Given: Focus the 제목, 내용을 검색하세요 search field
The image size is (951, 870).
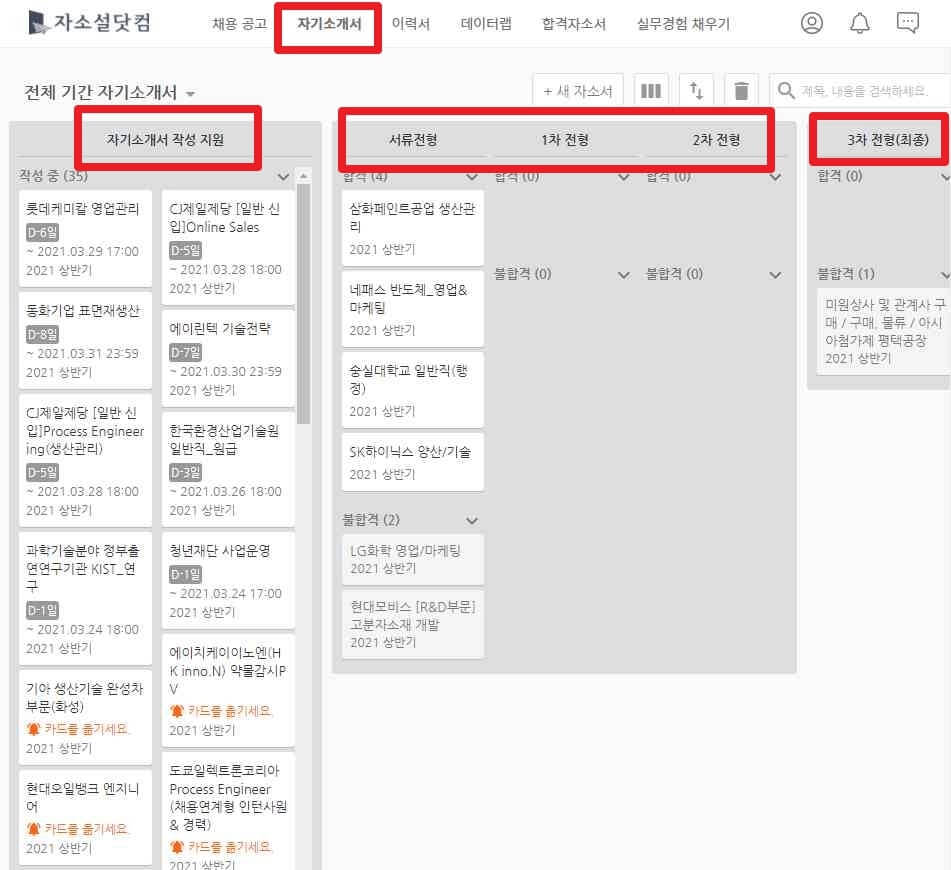Looking at the screenshot, I should pos(864,91).
